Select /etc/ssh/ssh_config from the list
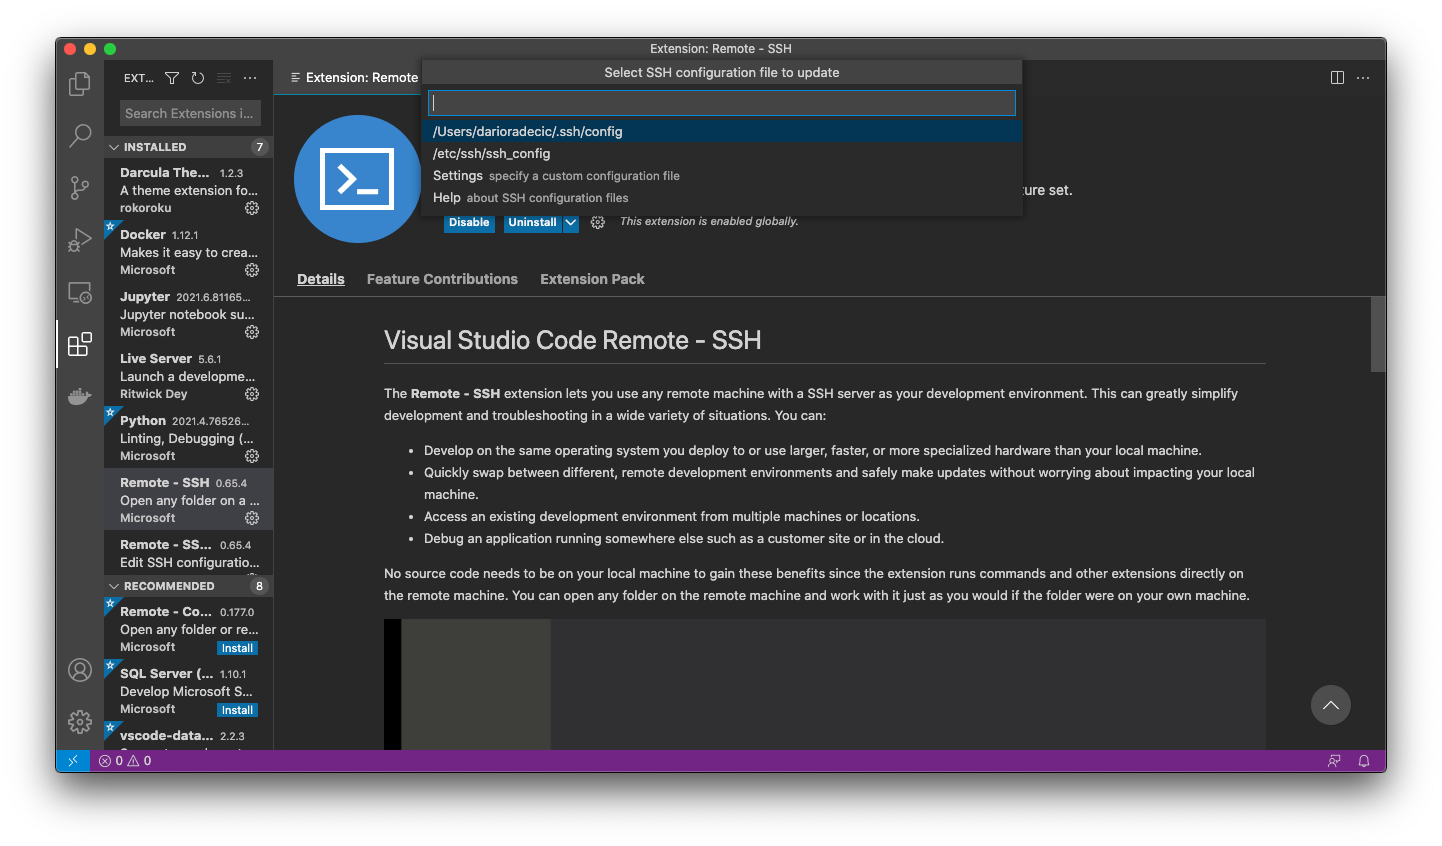 491,154
